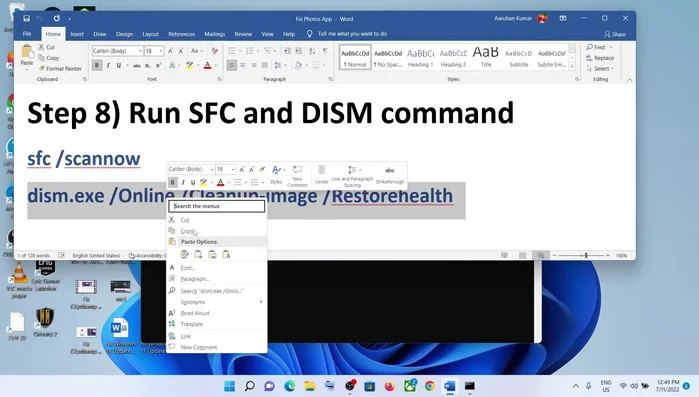Screen dimensions: 699x397
Task: Click the Redo icon in Quick Access Toolbar
Action: (x=57, y=18)
